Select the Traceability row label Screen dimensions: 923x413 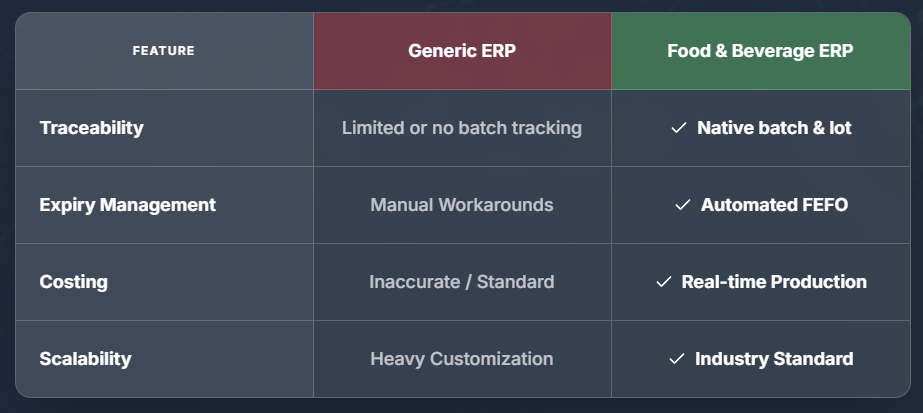coord(91,128)
